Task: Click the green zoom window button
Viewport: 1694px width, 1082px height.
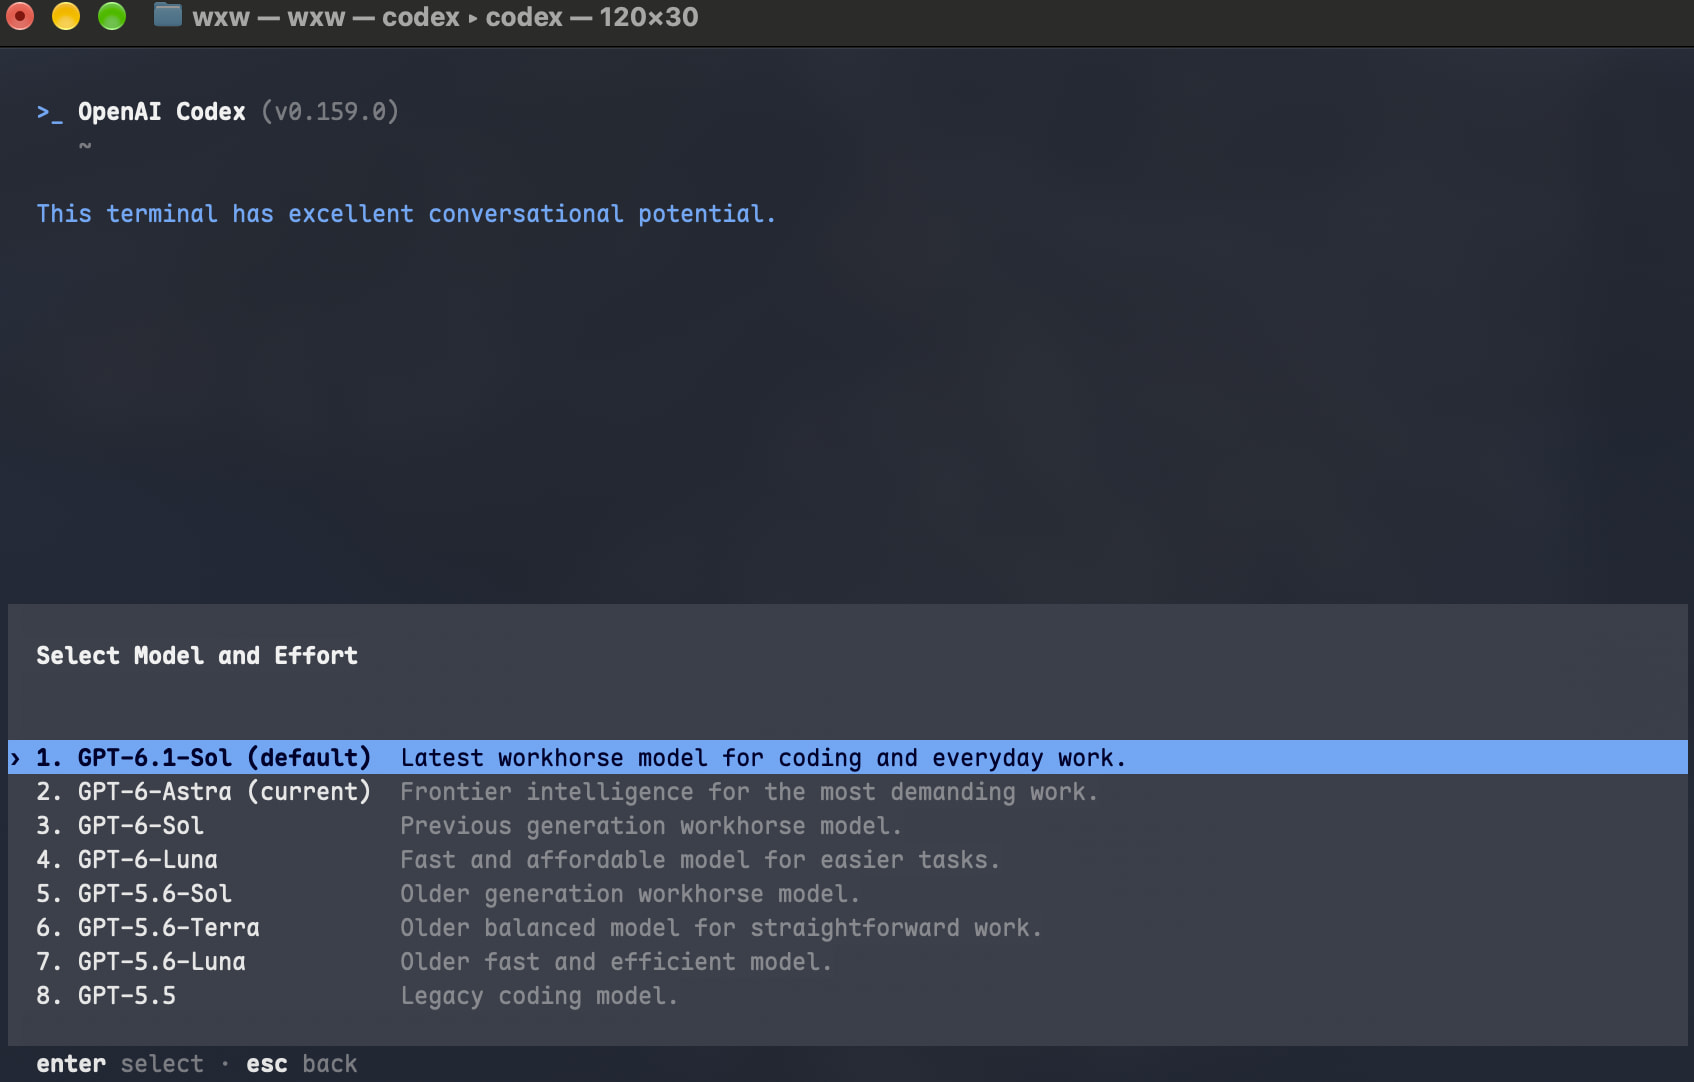Action: click(112, 16)
